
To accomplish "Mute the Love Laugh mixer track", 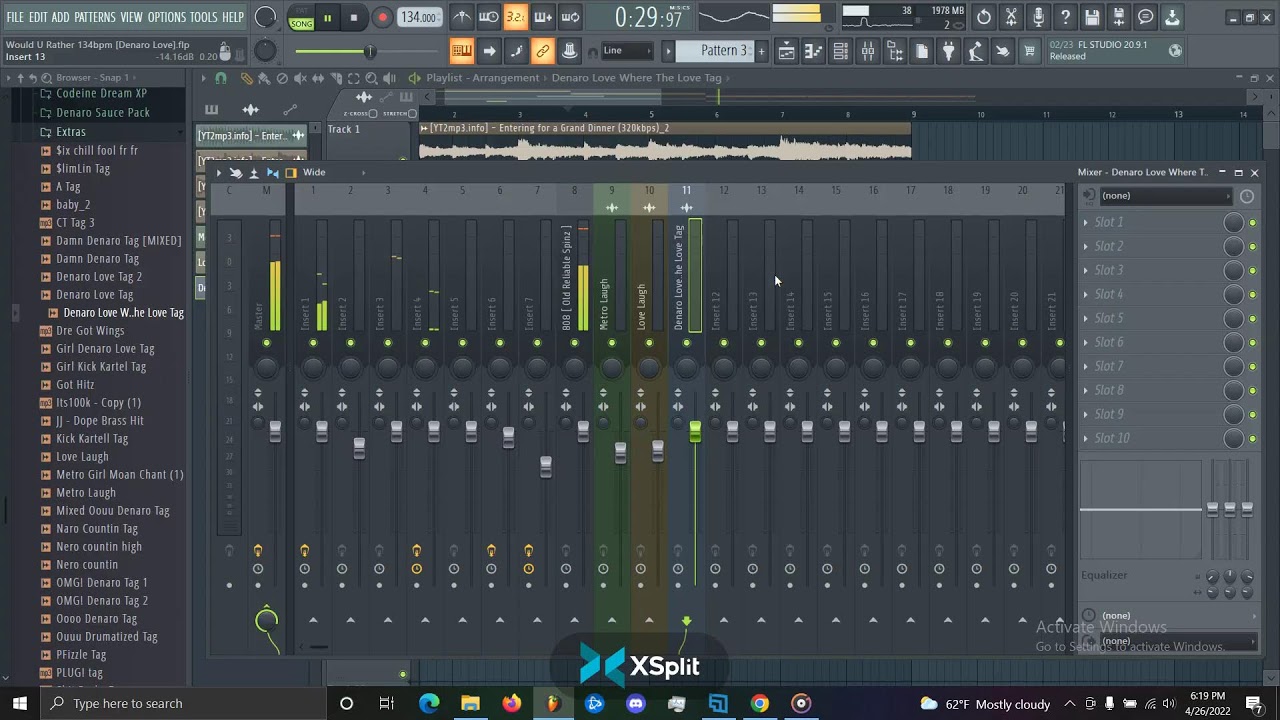I will (x=649, y=343).
